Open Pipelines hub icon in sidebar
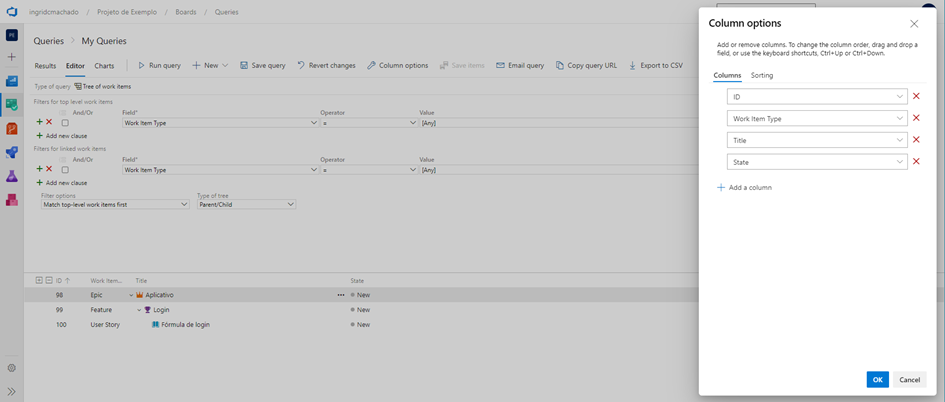Image resolution: width=945 pixels, height=402 pixels. coord(11,152)
